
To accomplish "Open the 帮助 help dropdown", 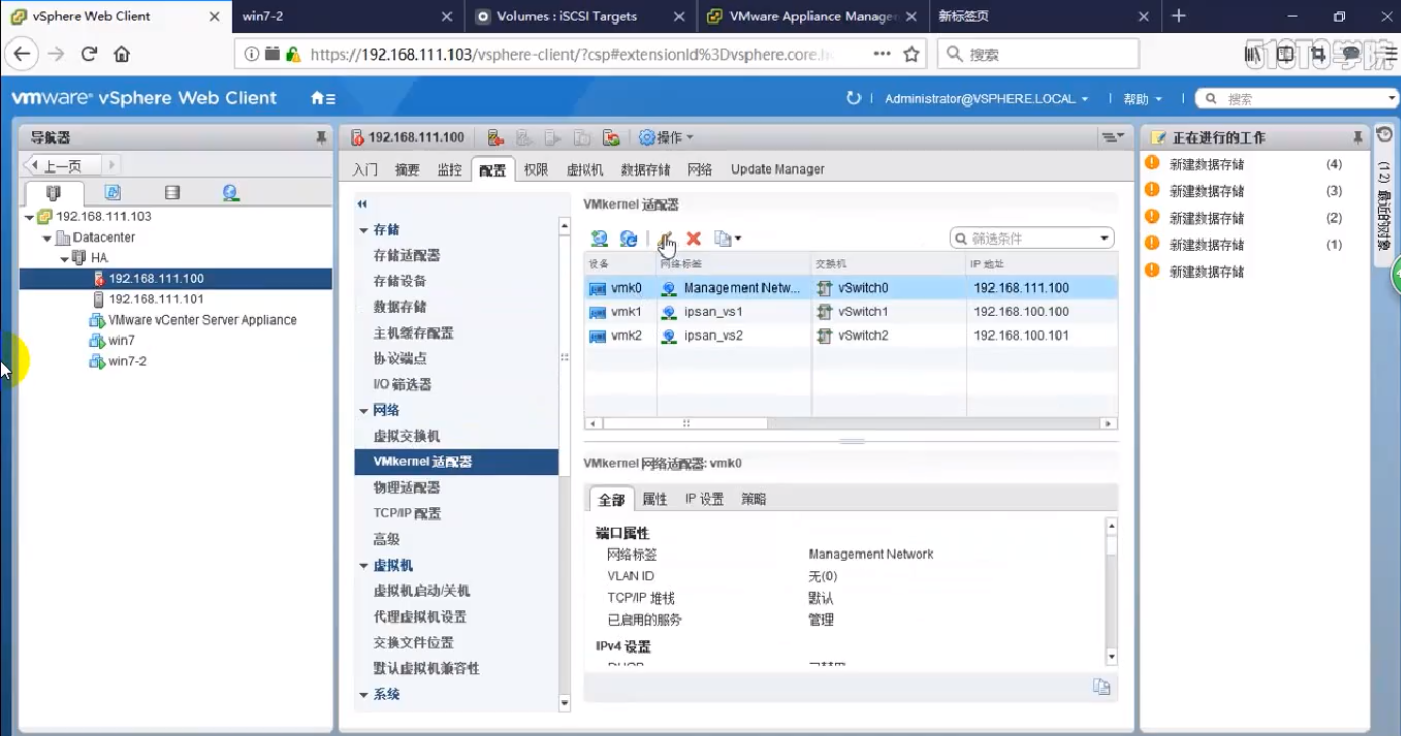I will pos(1143,99).
